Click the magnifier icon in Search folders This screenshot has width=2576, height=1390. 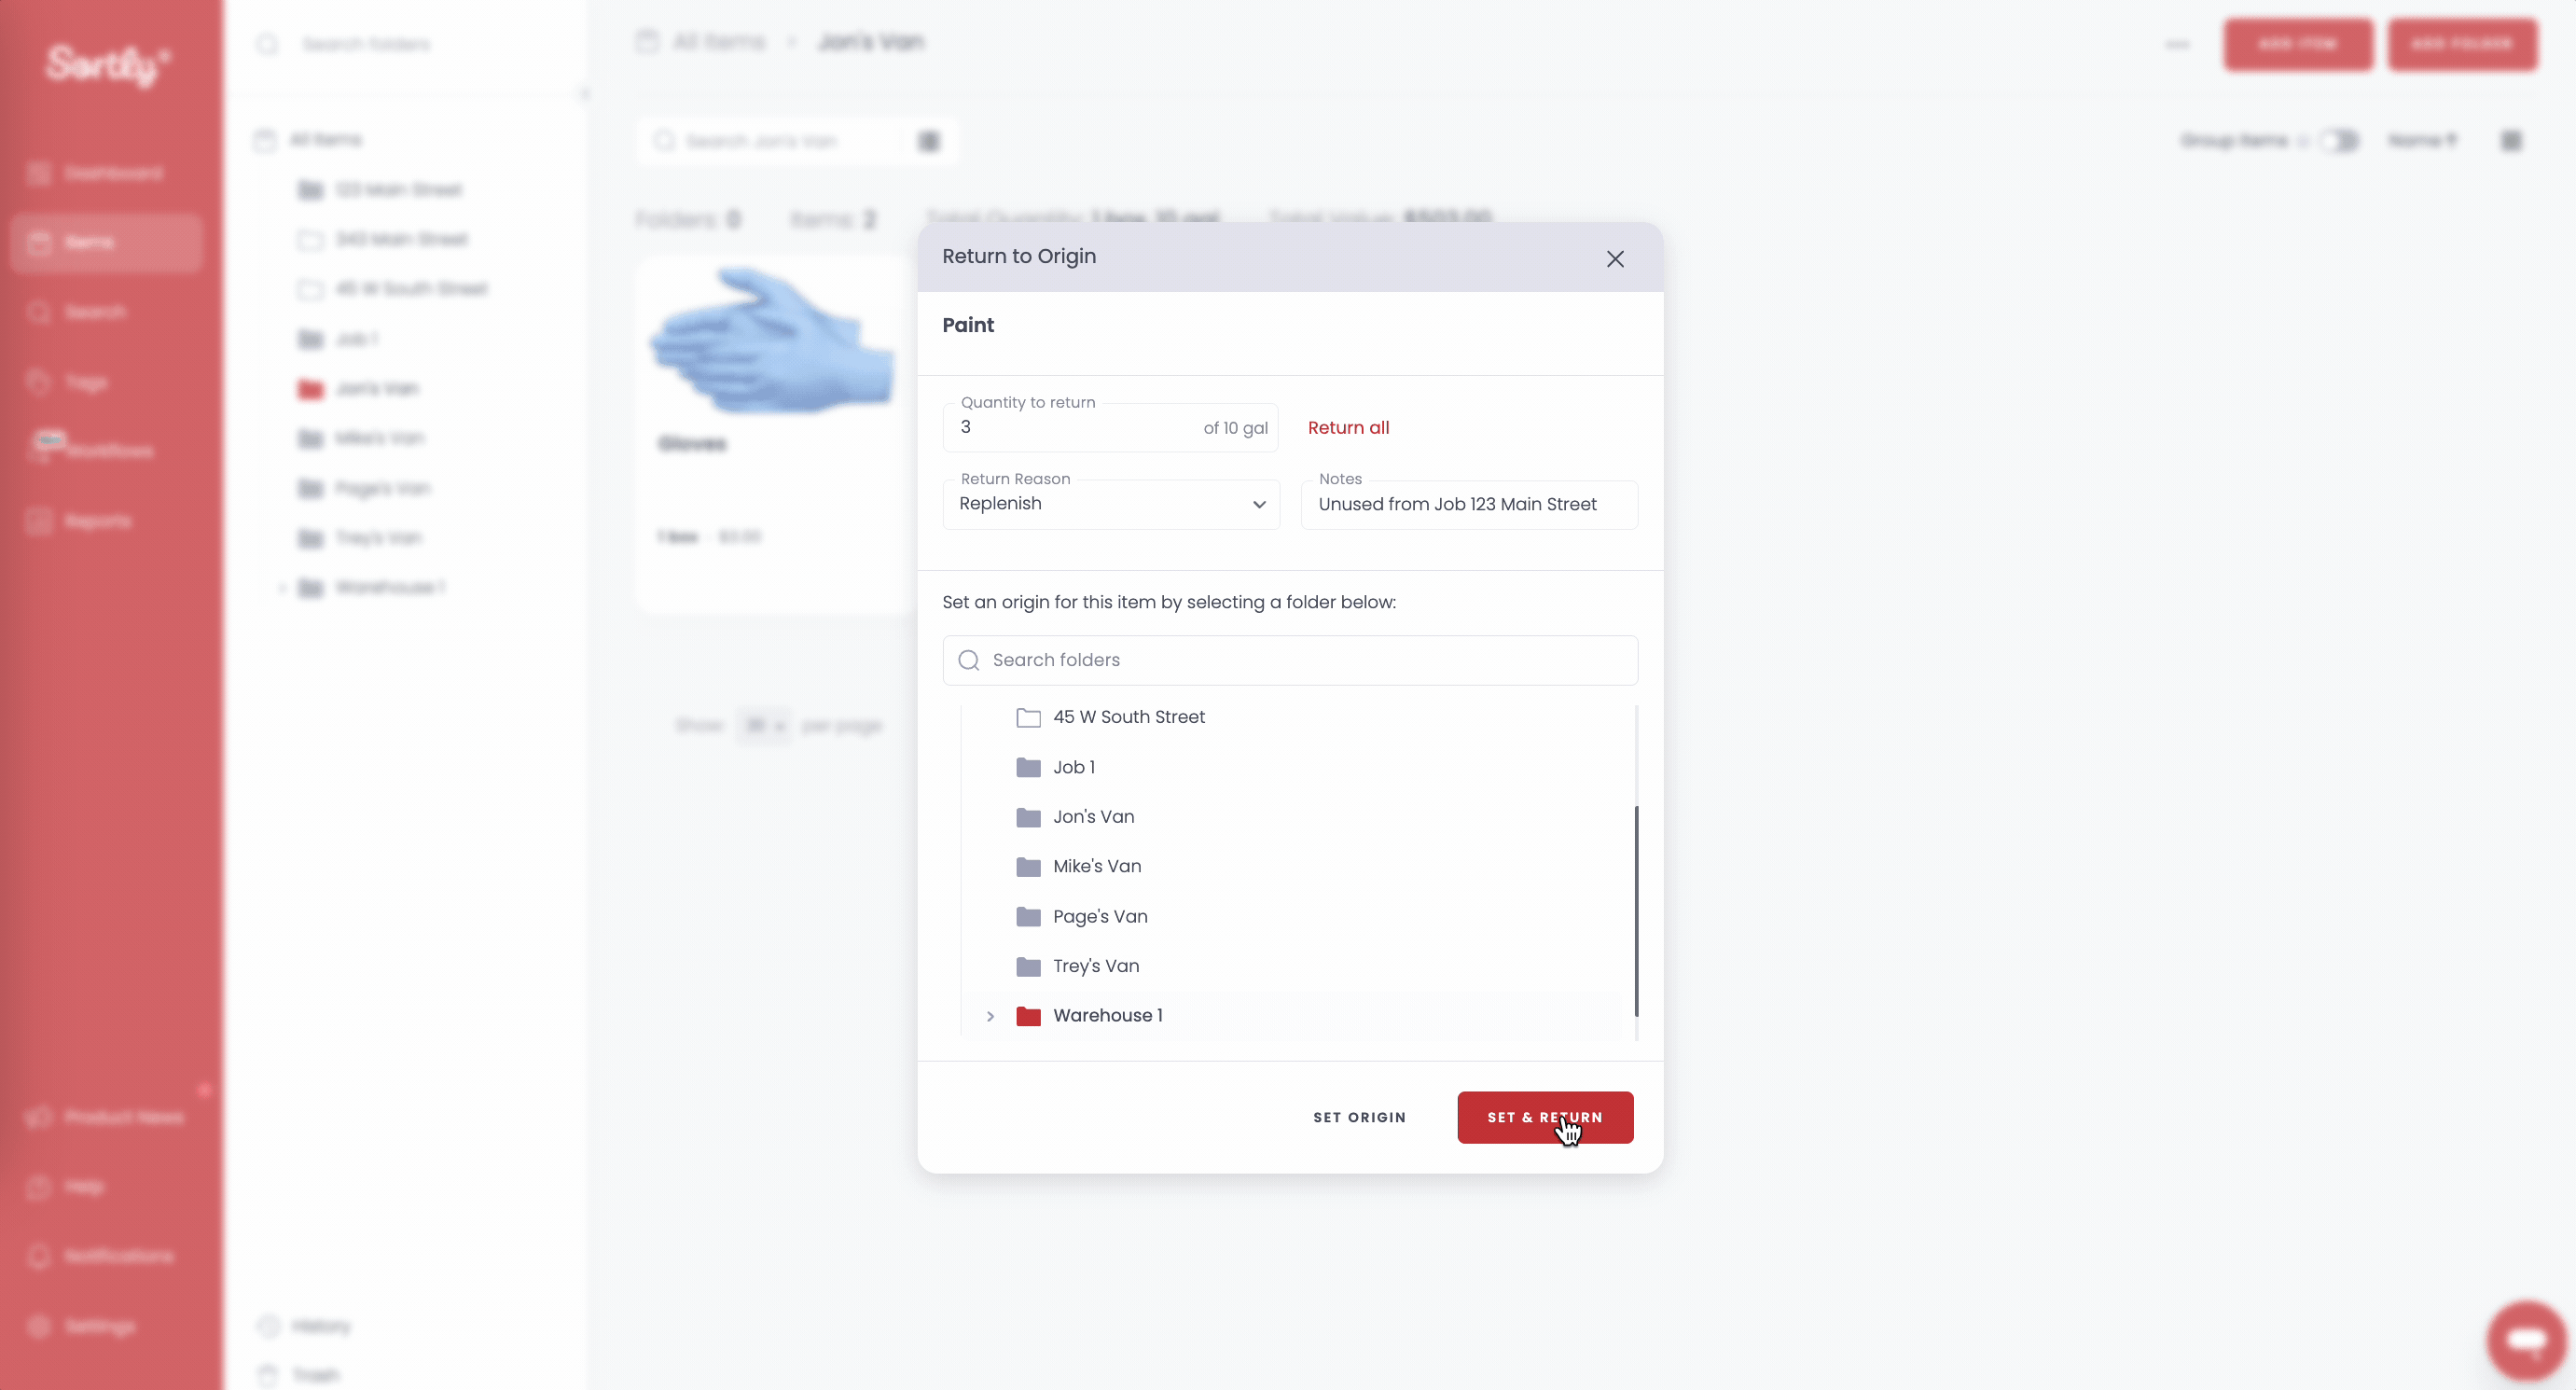pyautogui.click(x=968, y=660)
